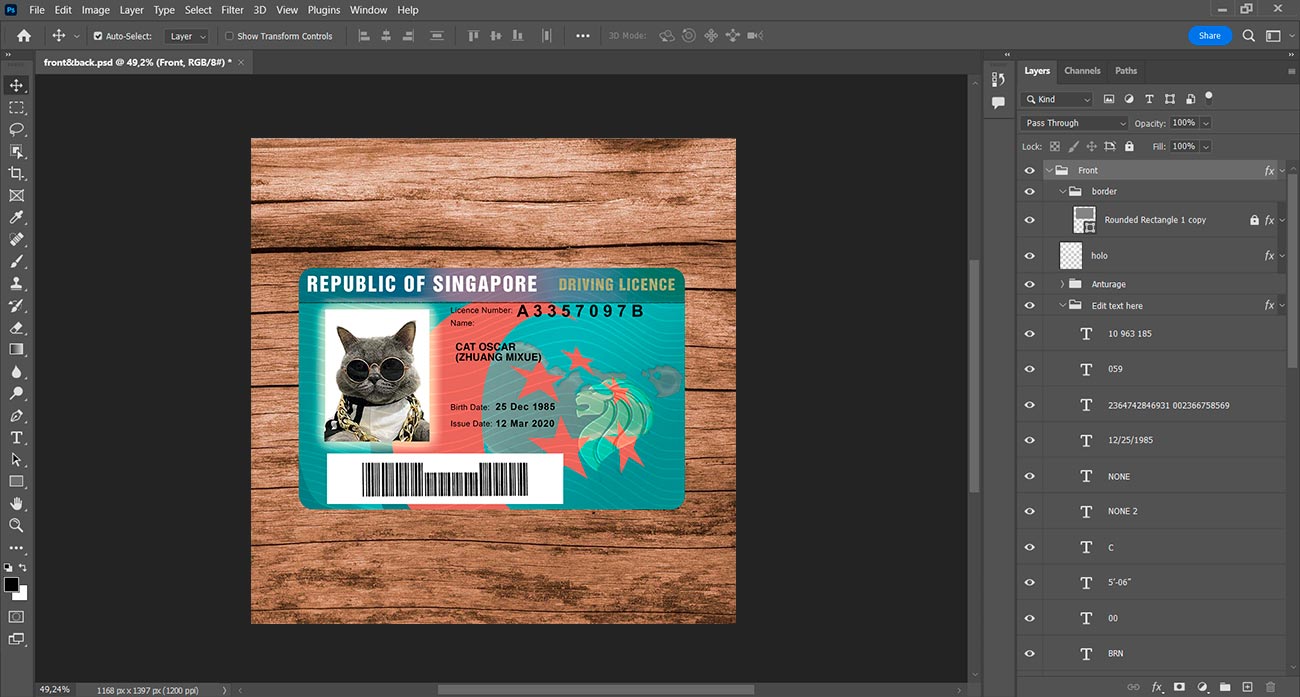Click the background color swatch
Image resolution: width=1300 pixels, height=697 pixels.
point(21,594)
